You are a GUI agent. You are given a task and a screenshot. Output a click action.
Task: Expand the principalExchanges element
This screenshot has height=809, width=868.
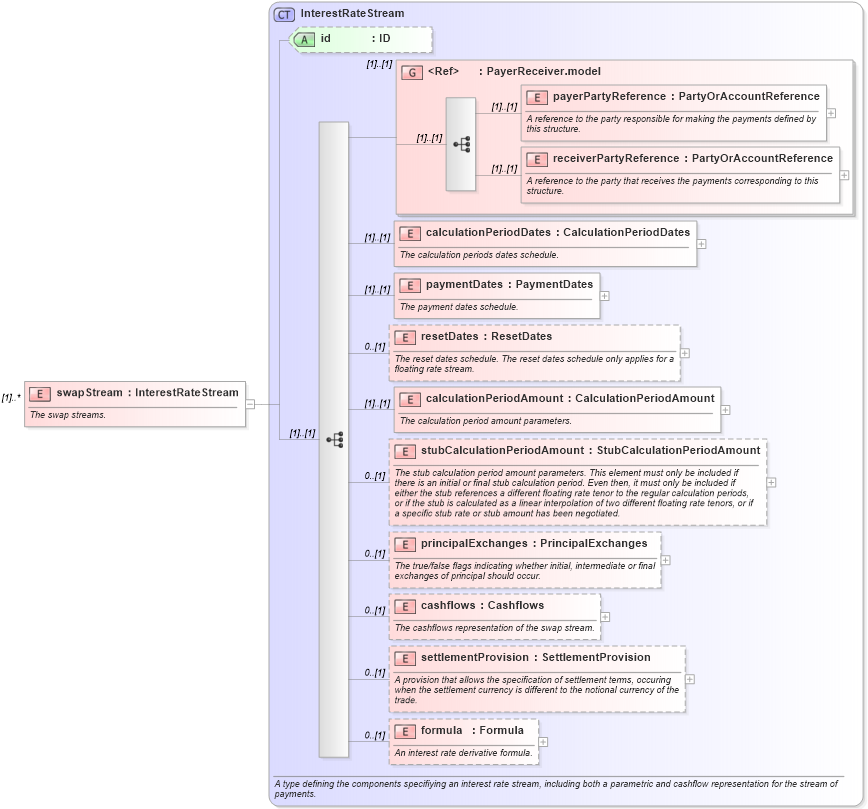point(665,560)
